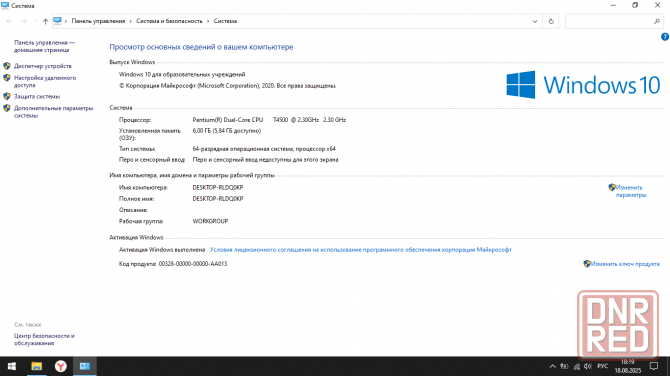The height and width of the screenshot is (376, 670).
Task: Click the System window title bar icon
Action: (5, 6)
